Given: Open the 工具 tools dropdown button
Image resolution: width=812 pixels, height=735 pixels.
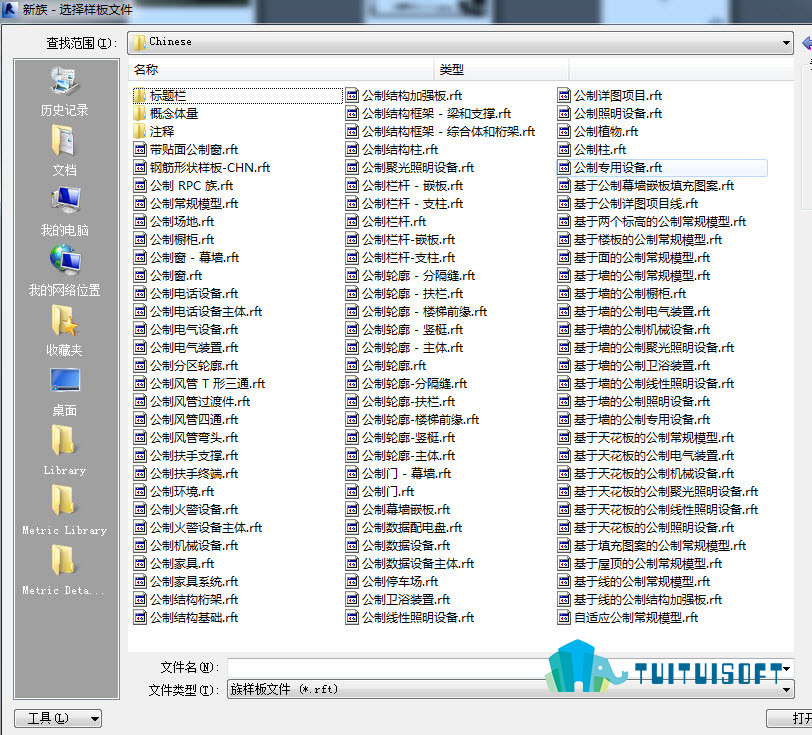Looking at the screenshot, I should pyautogui.click(x=58, y=718).
